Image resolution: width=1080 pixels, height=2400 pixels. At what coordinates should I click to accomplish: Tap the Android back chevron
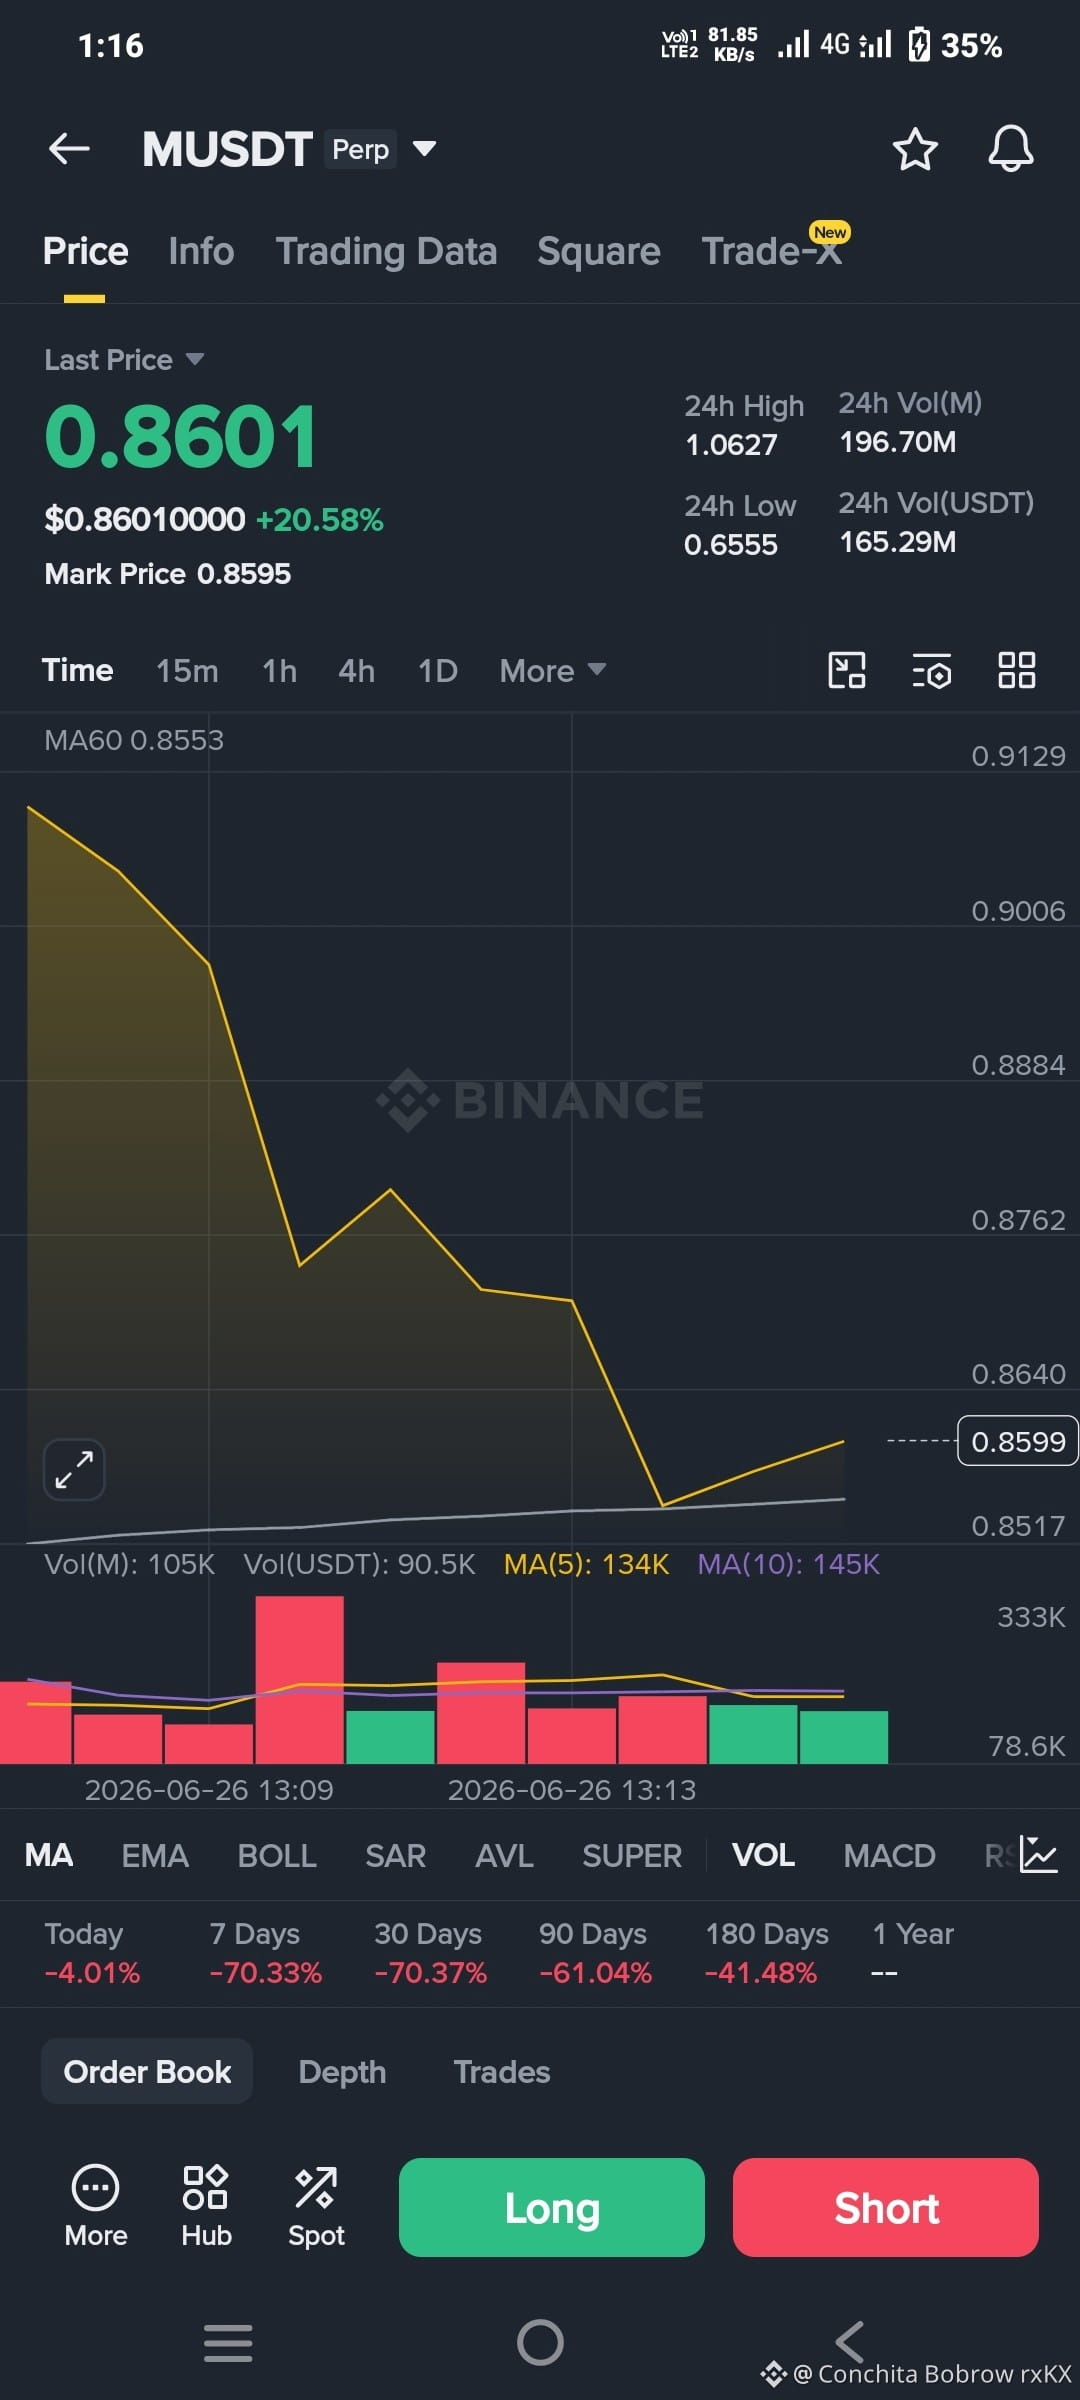point(850,2342)
